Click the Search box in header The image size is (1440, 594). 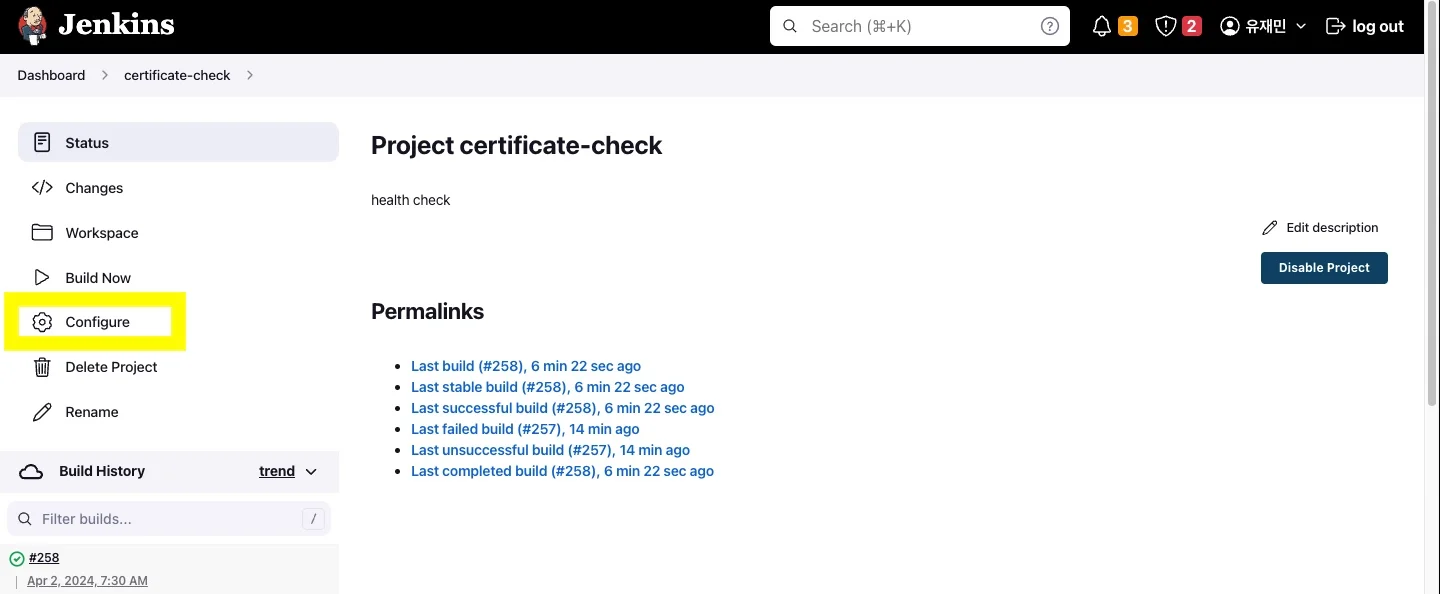point(918,27)
